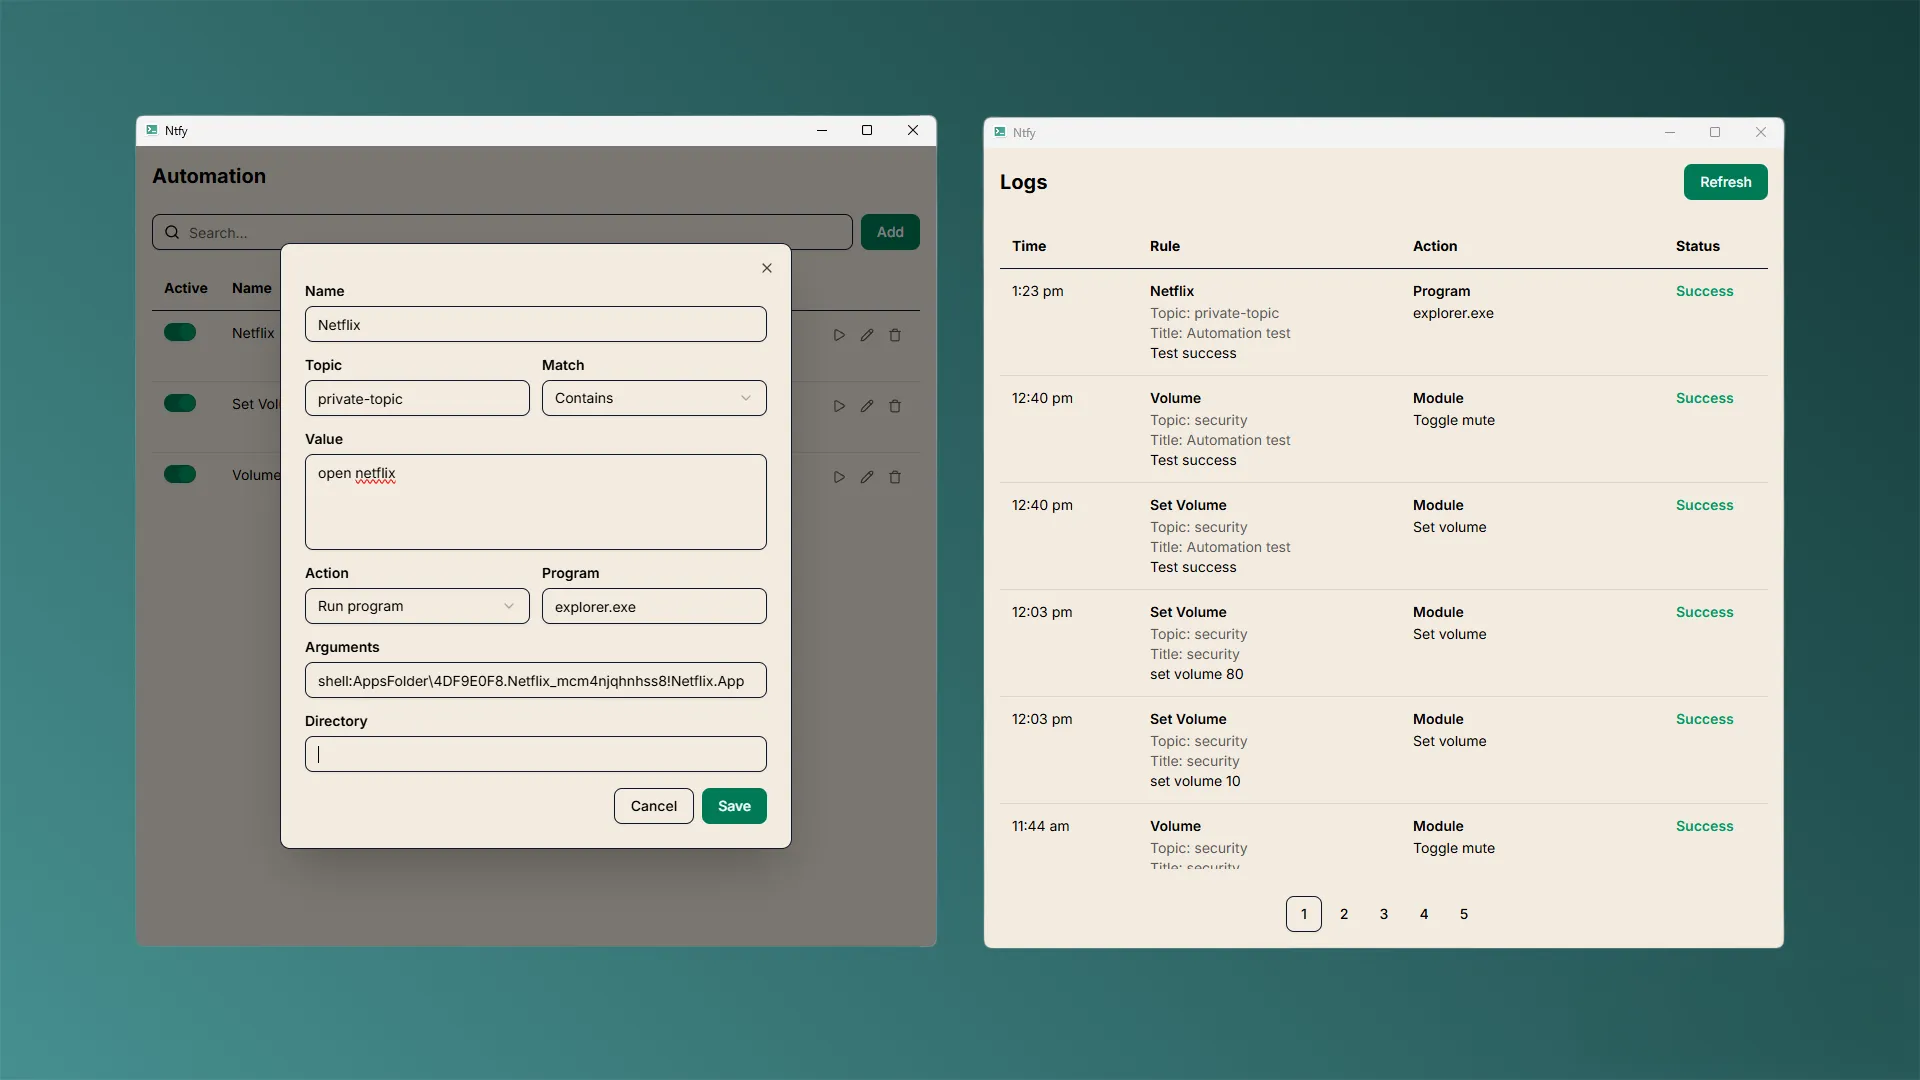Click the Logs heading
The width and height of the screenshot is (1920, 1080).
(1024, 182)
